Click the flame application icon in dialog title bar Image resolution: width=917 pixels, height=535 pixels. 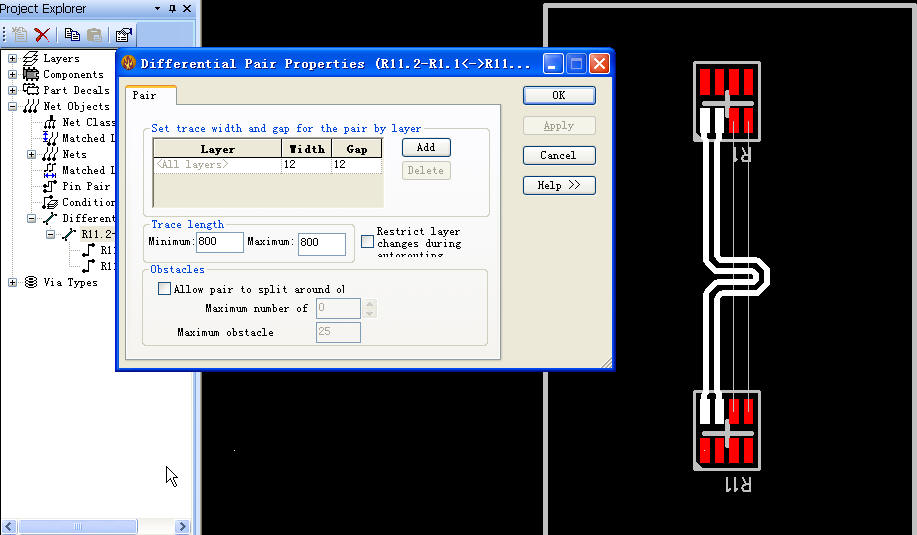(129, 63)
